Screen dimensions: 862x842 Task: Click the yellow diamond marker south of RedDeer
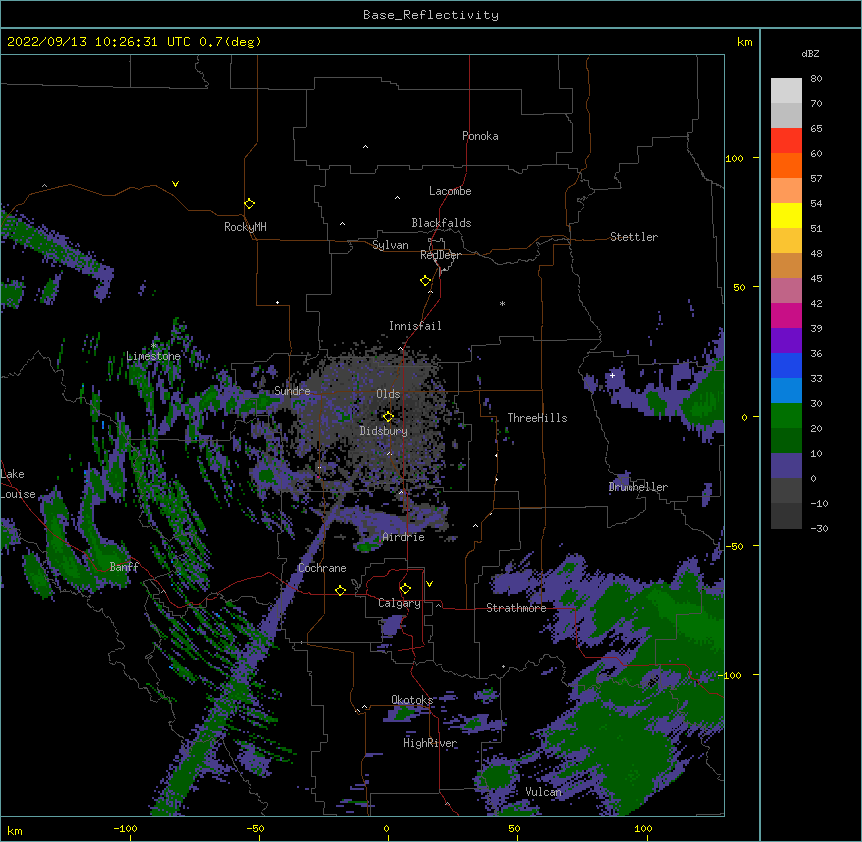tap(426, 280)
